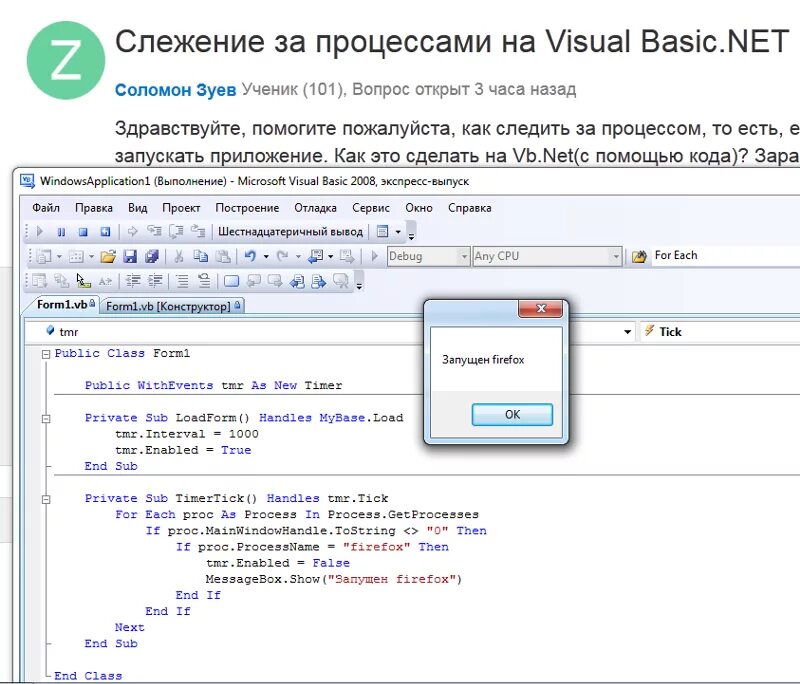Go to the next bookmark icon

[x=275, y=281]
